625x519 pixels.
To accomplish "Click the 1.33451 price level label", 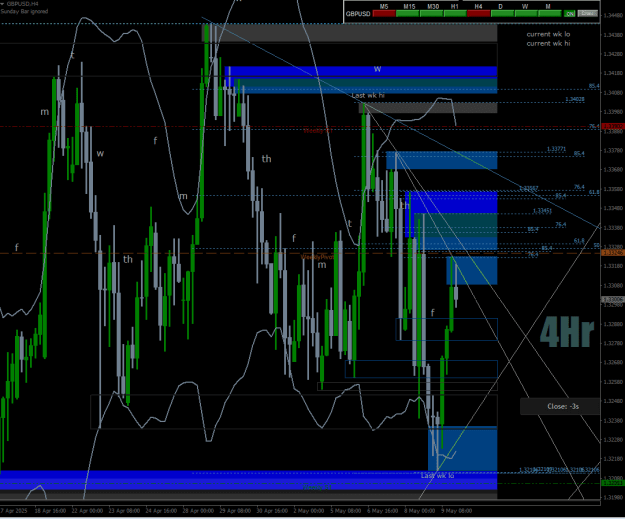I will (x=542, y=211).
